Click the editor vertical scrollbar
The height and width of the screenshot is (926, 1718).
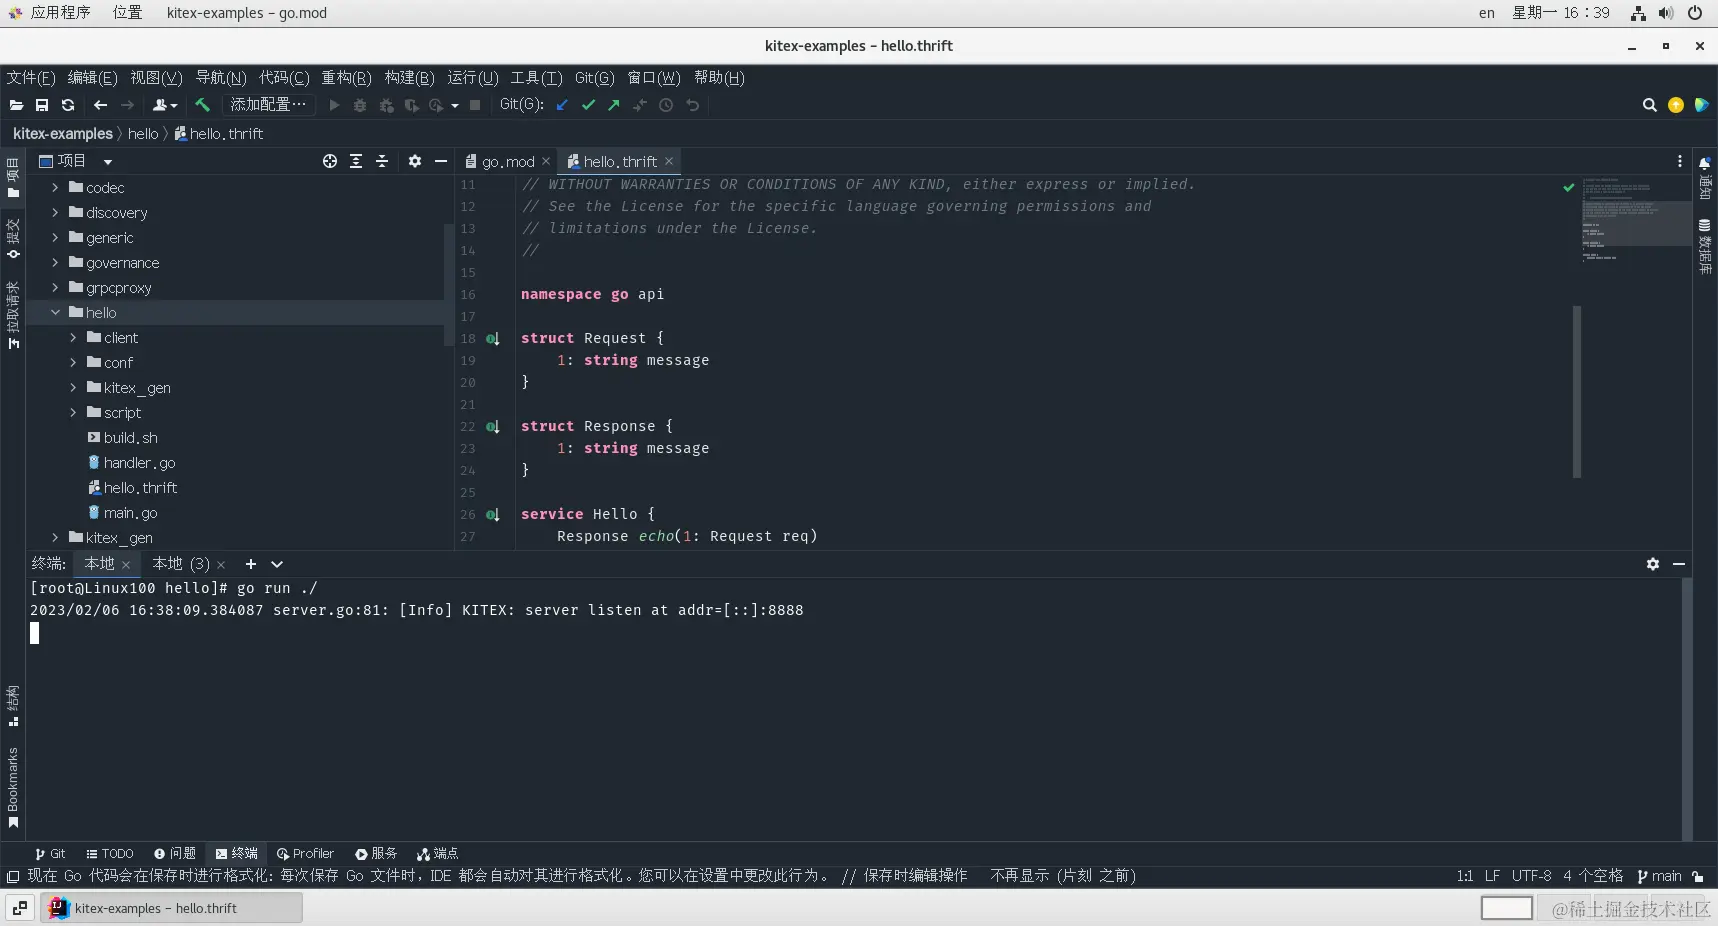click(x=1577, y=392)
